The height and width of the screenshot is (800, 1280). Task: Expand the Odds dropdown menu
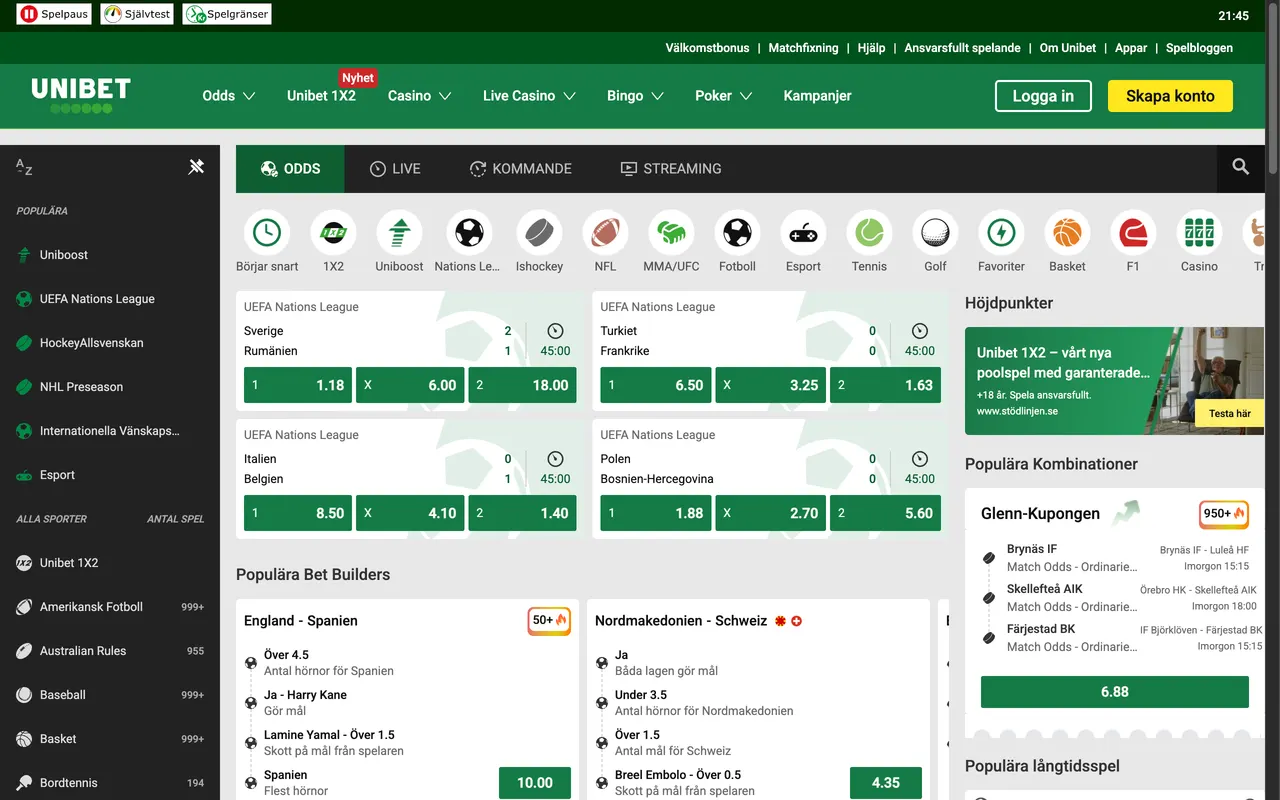click(x=229, y=96)
